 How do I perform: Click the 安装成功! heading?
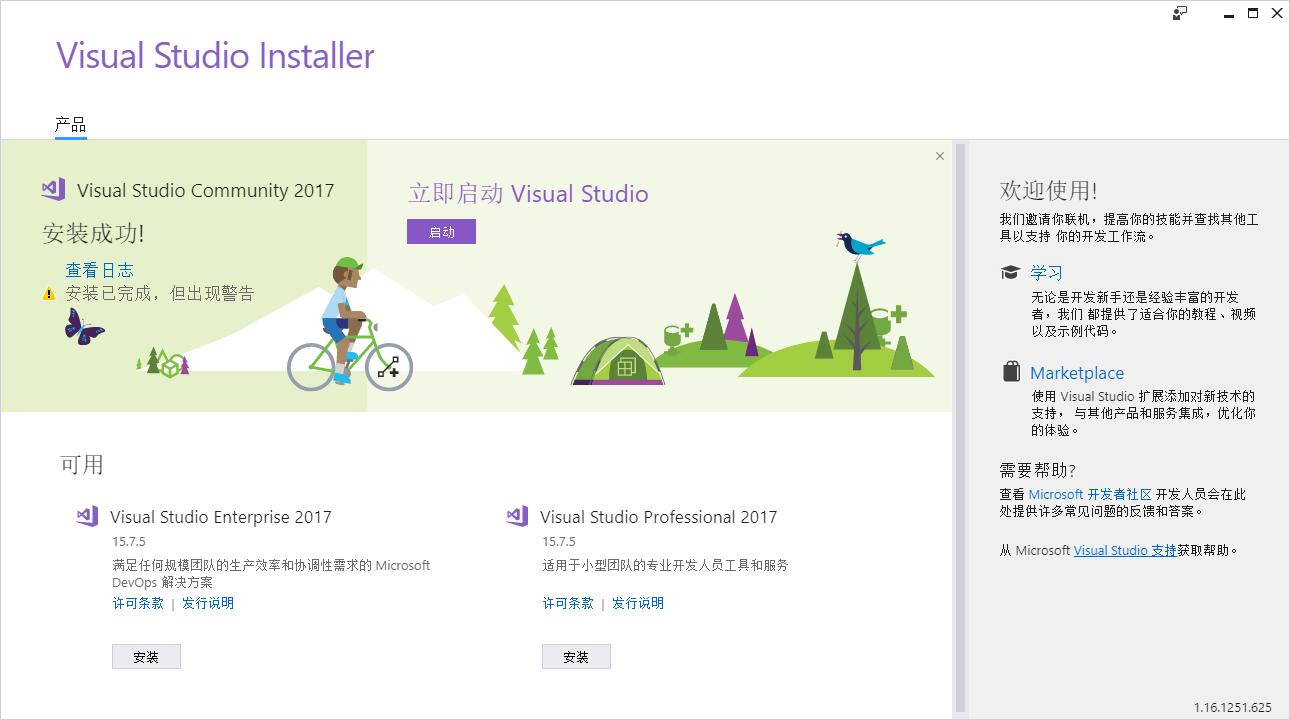tap(93, 233)
